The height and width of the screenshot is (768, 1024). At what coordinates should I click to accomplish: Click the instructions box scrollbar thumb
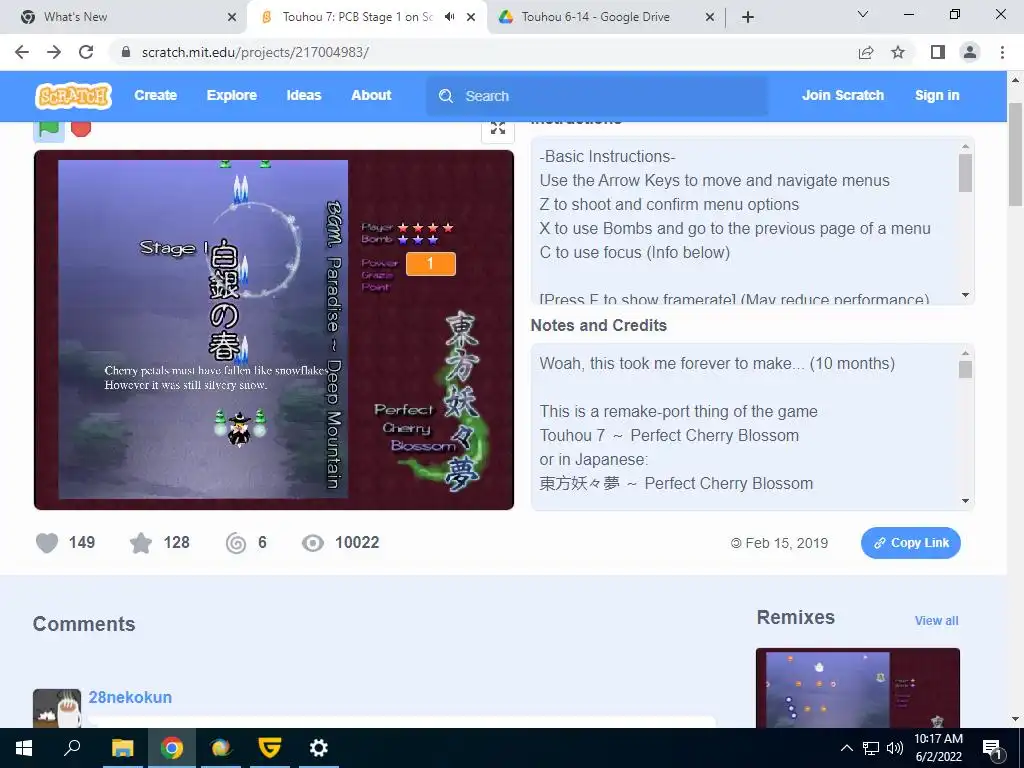(965, 173)
